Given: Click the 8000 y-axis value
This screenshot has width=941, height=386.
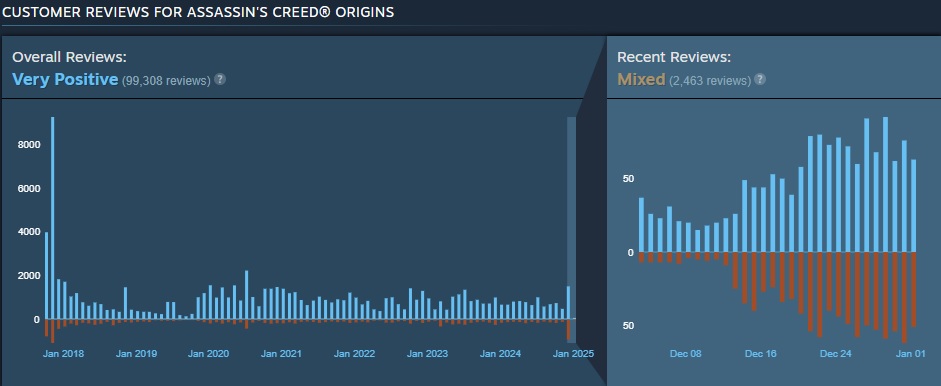Looking at the screenshot, I should (29, 145).
